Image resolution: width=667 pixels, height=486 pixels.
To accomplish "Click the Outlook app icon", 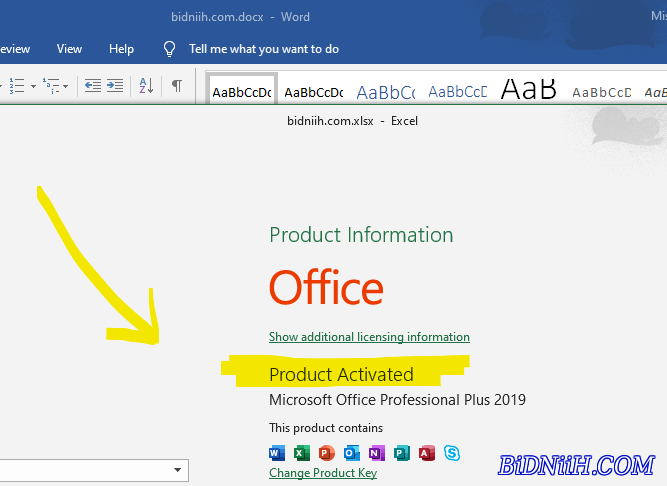I will [x=352, y=453].
